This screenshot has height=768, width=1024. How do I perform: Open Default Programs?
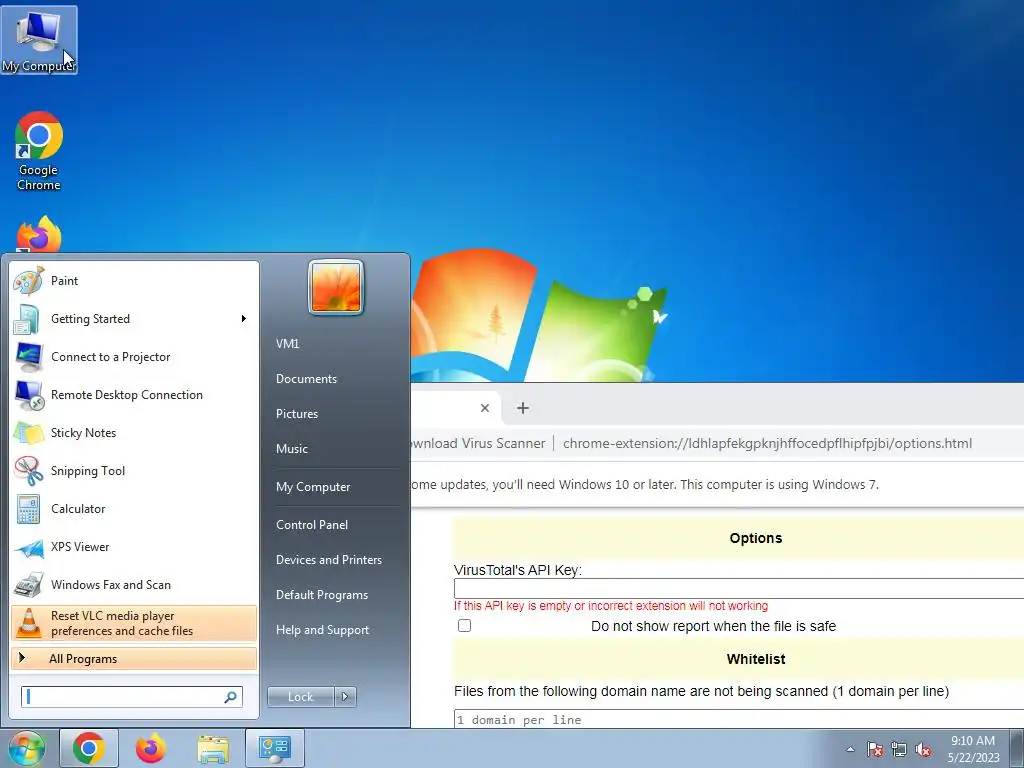click(322, 595)
